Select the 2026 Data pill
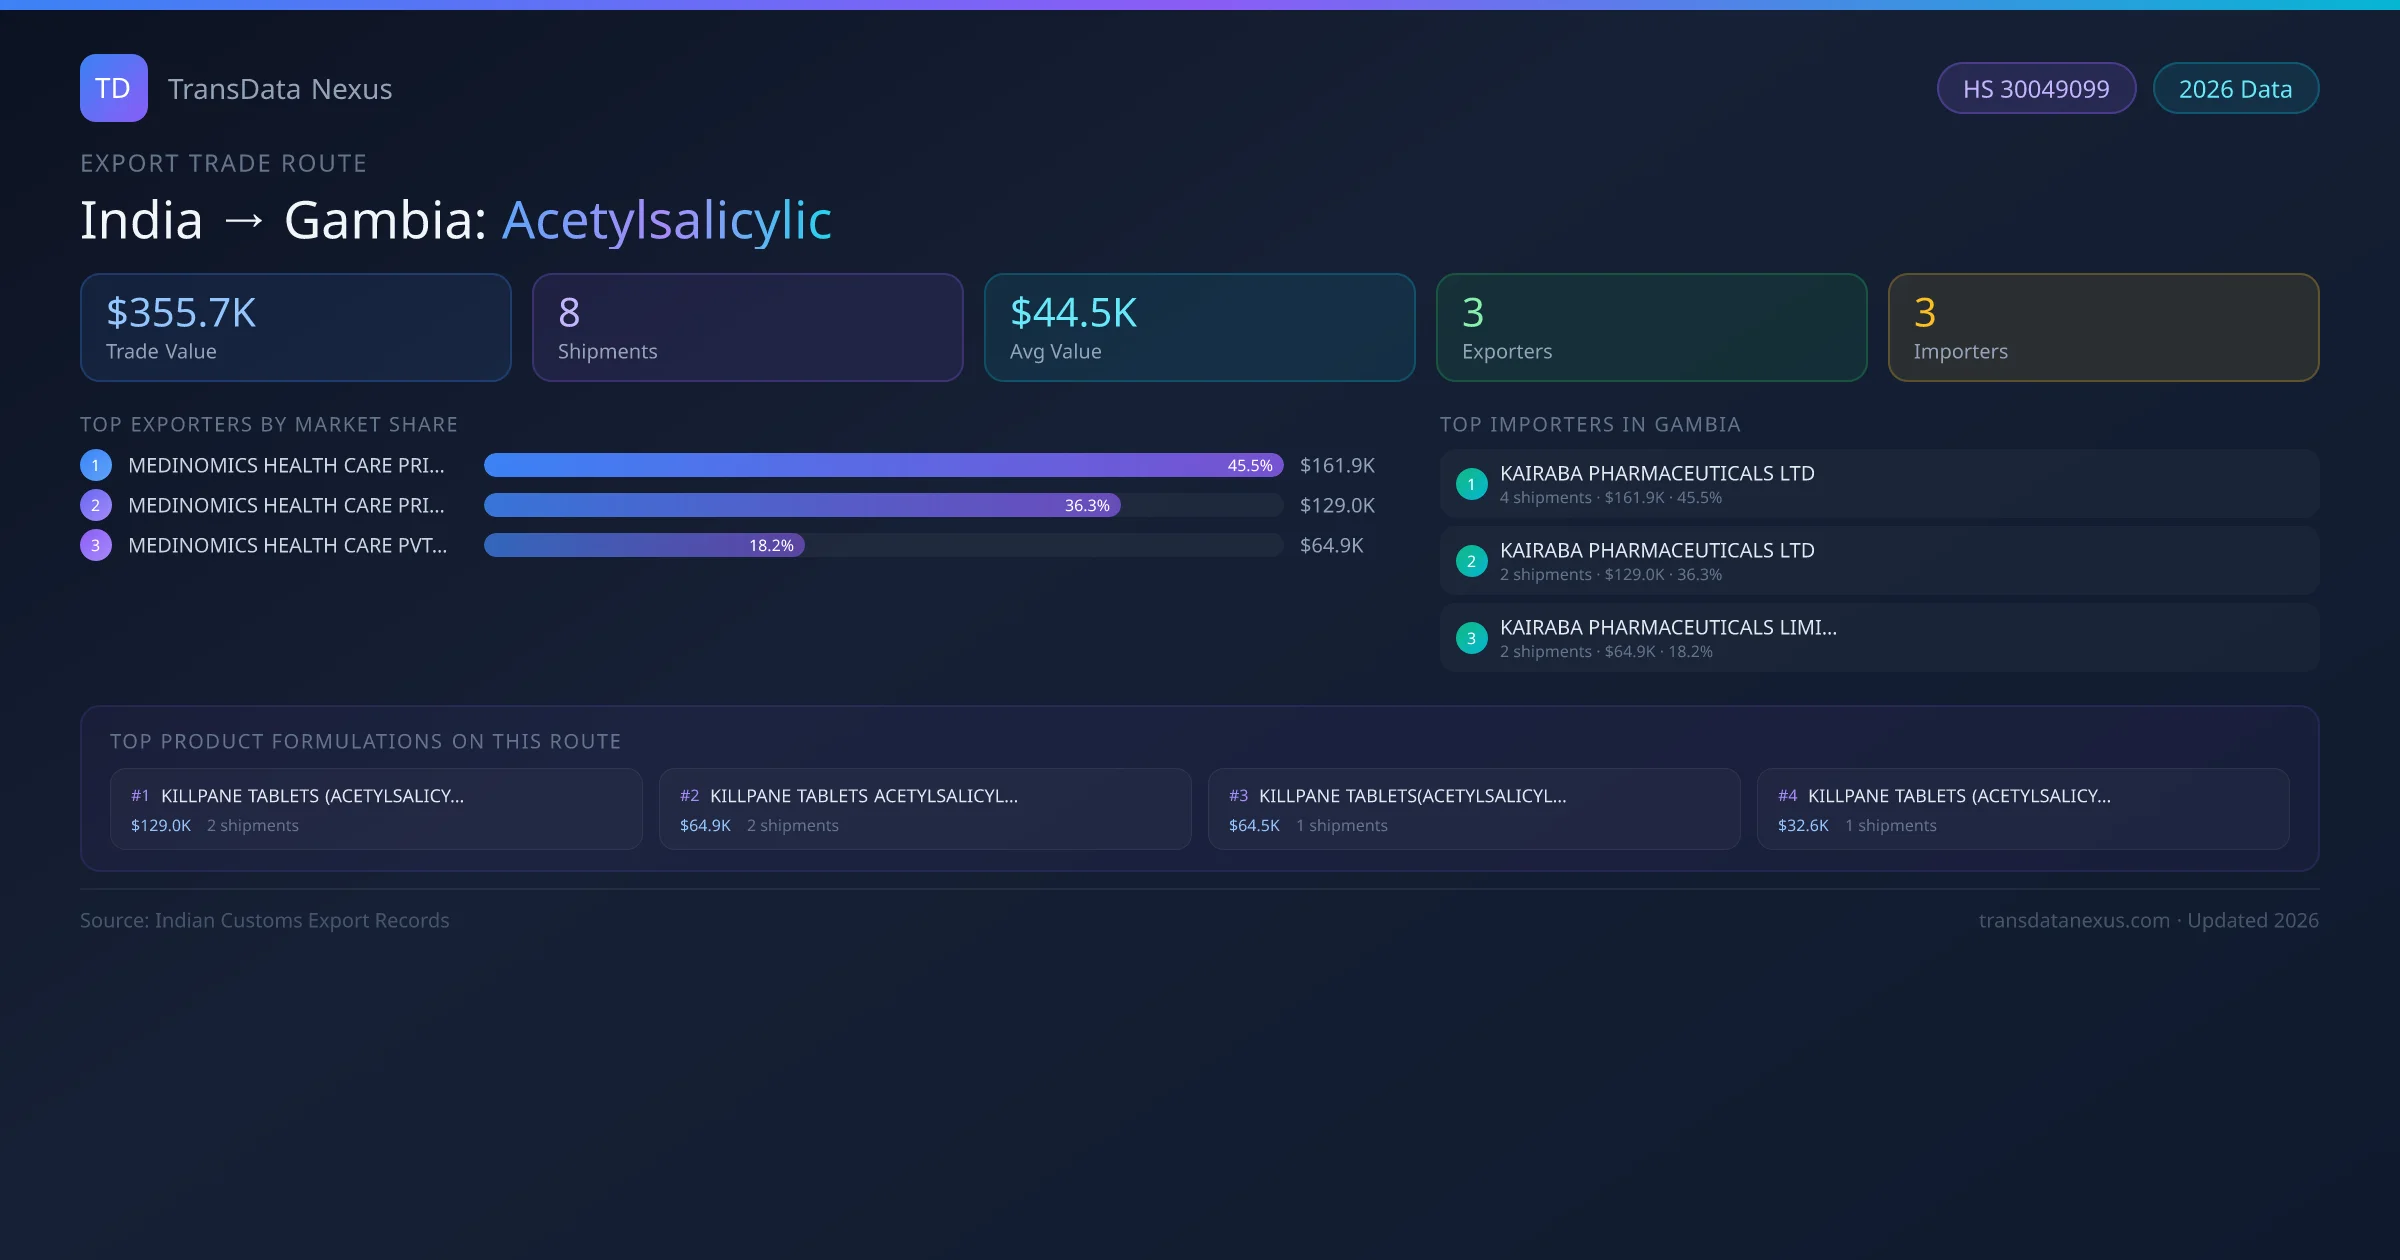This screenshot has width=2400, height=1260. click(x=2235, y=89)
